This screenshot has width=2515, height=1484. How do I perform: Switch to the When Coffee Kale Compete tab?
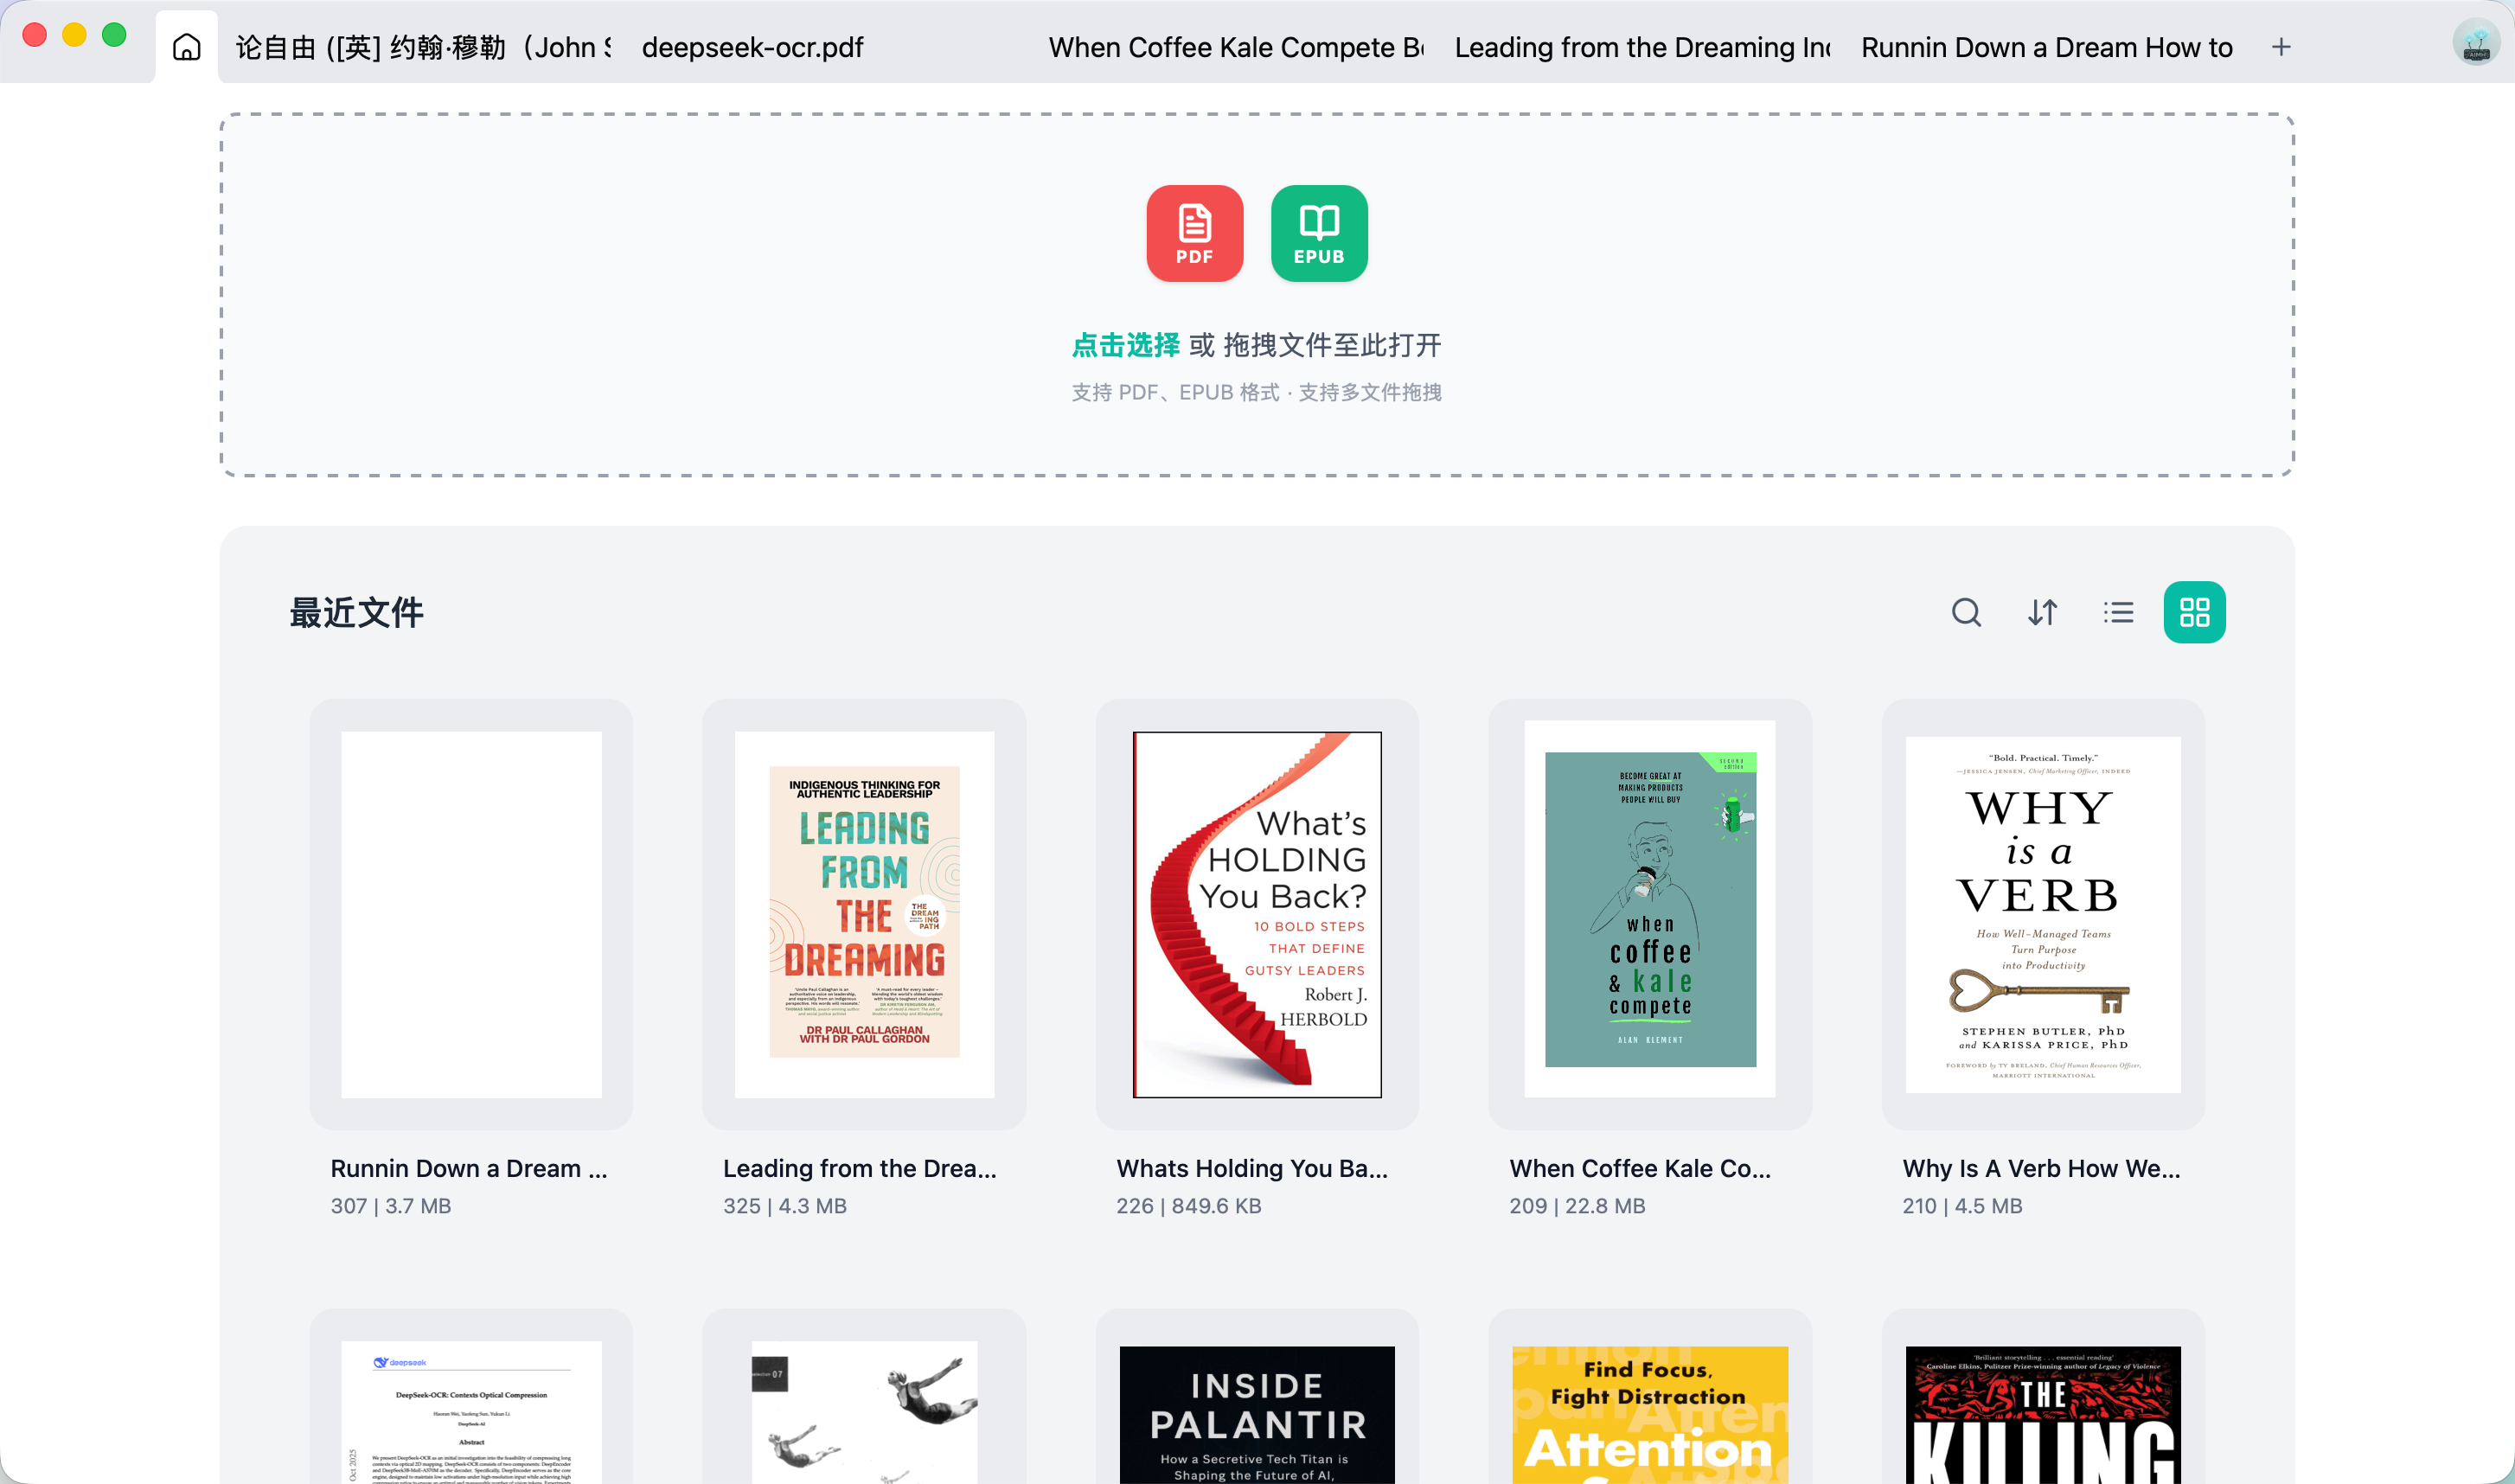tap(1233, 47)
